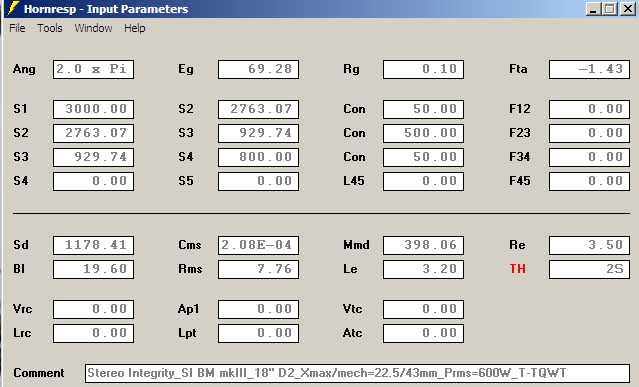Screen dimensions: 639x387
Task: Open the Tools menu
Action: click(50, 28)
